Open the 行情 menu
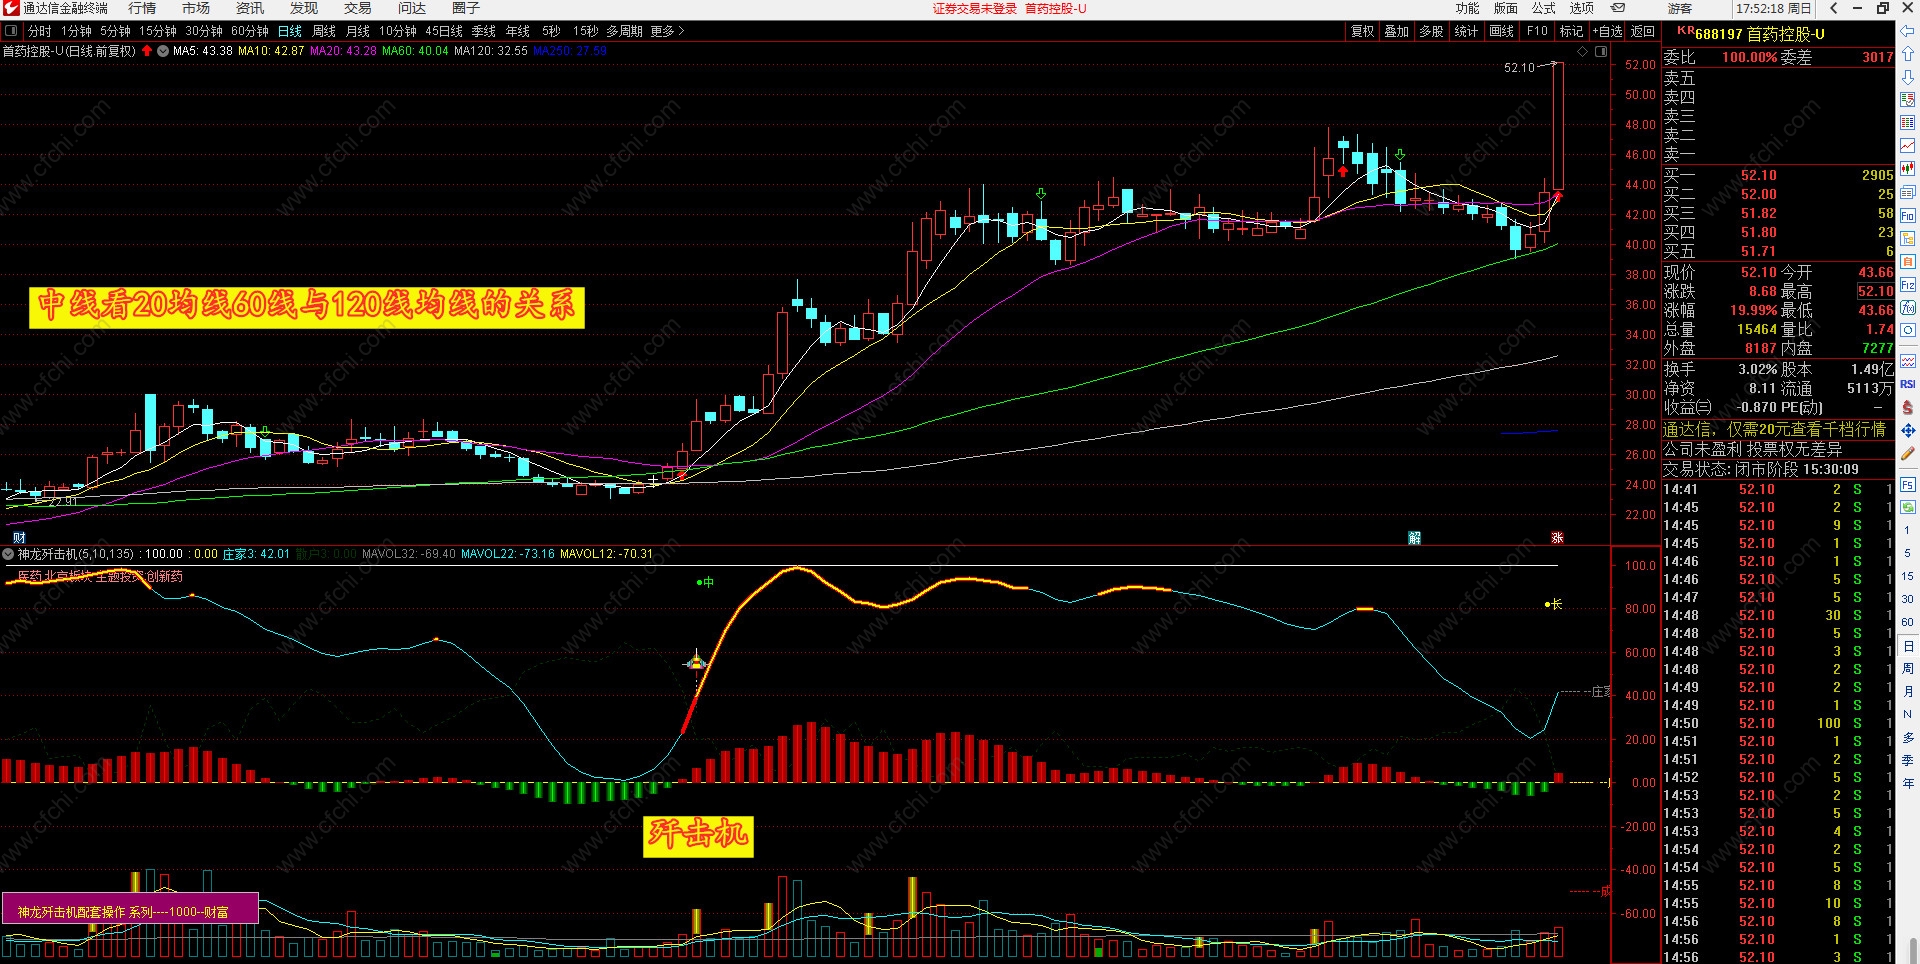The height and width of the screenshot is (964, 1920). pyautogui.click(x=142, y=8)
